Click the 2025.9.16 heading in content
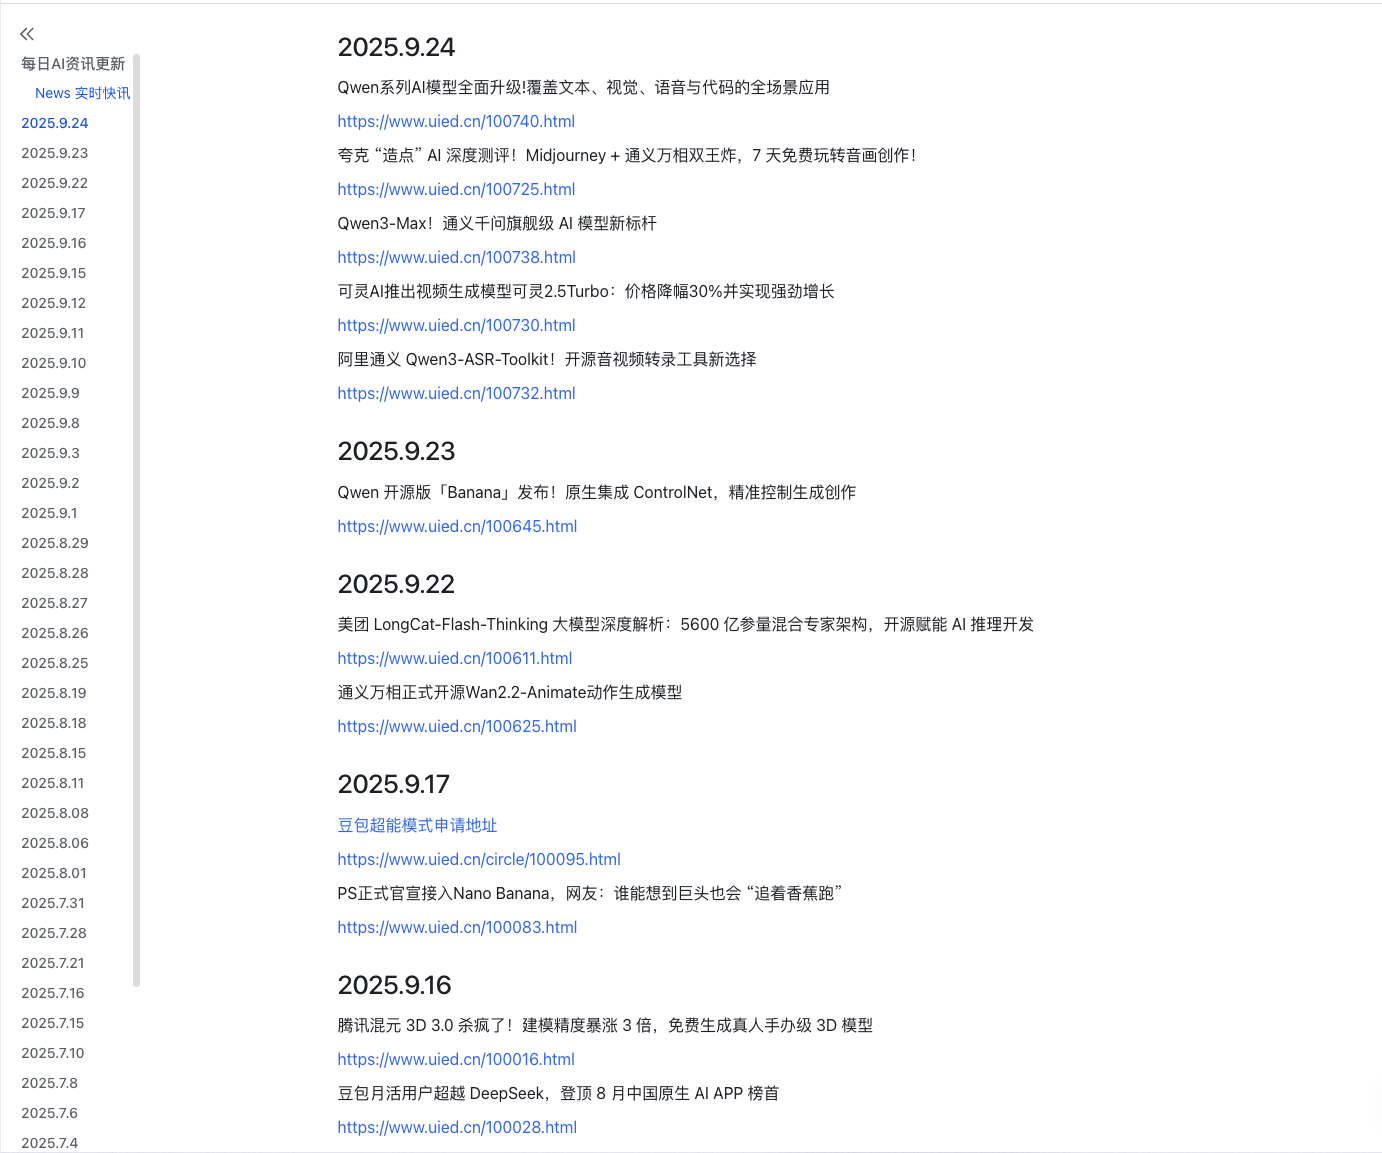 pyautogui.click(x=394, y=985)
